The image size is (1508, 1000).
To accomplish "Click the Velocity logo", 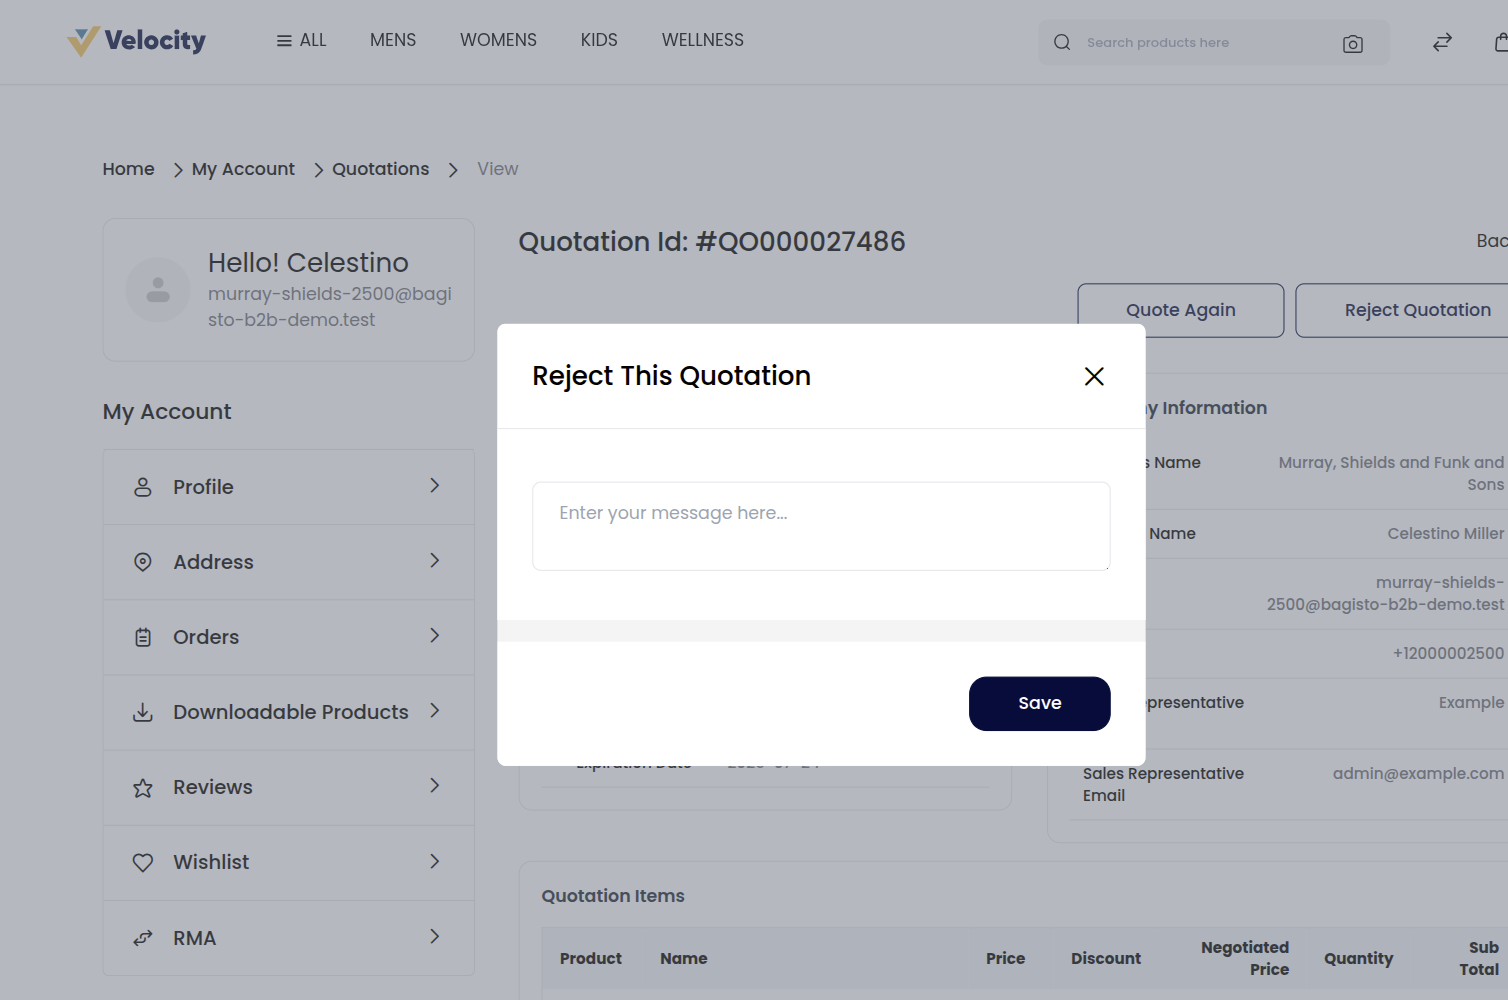I will 137,41.
